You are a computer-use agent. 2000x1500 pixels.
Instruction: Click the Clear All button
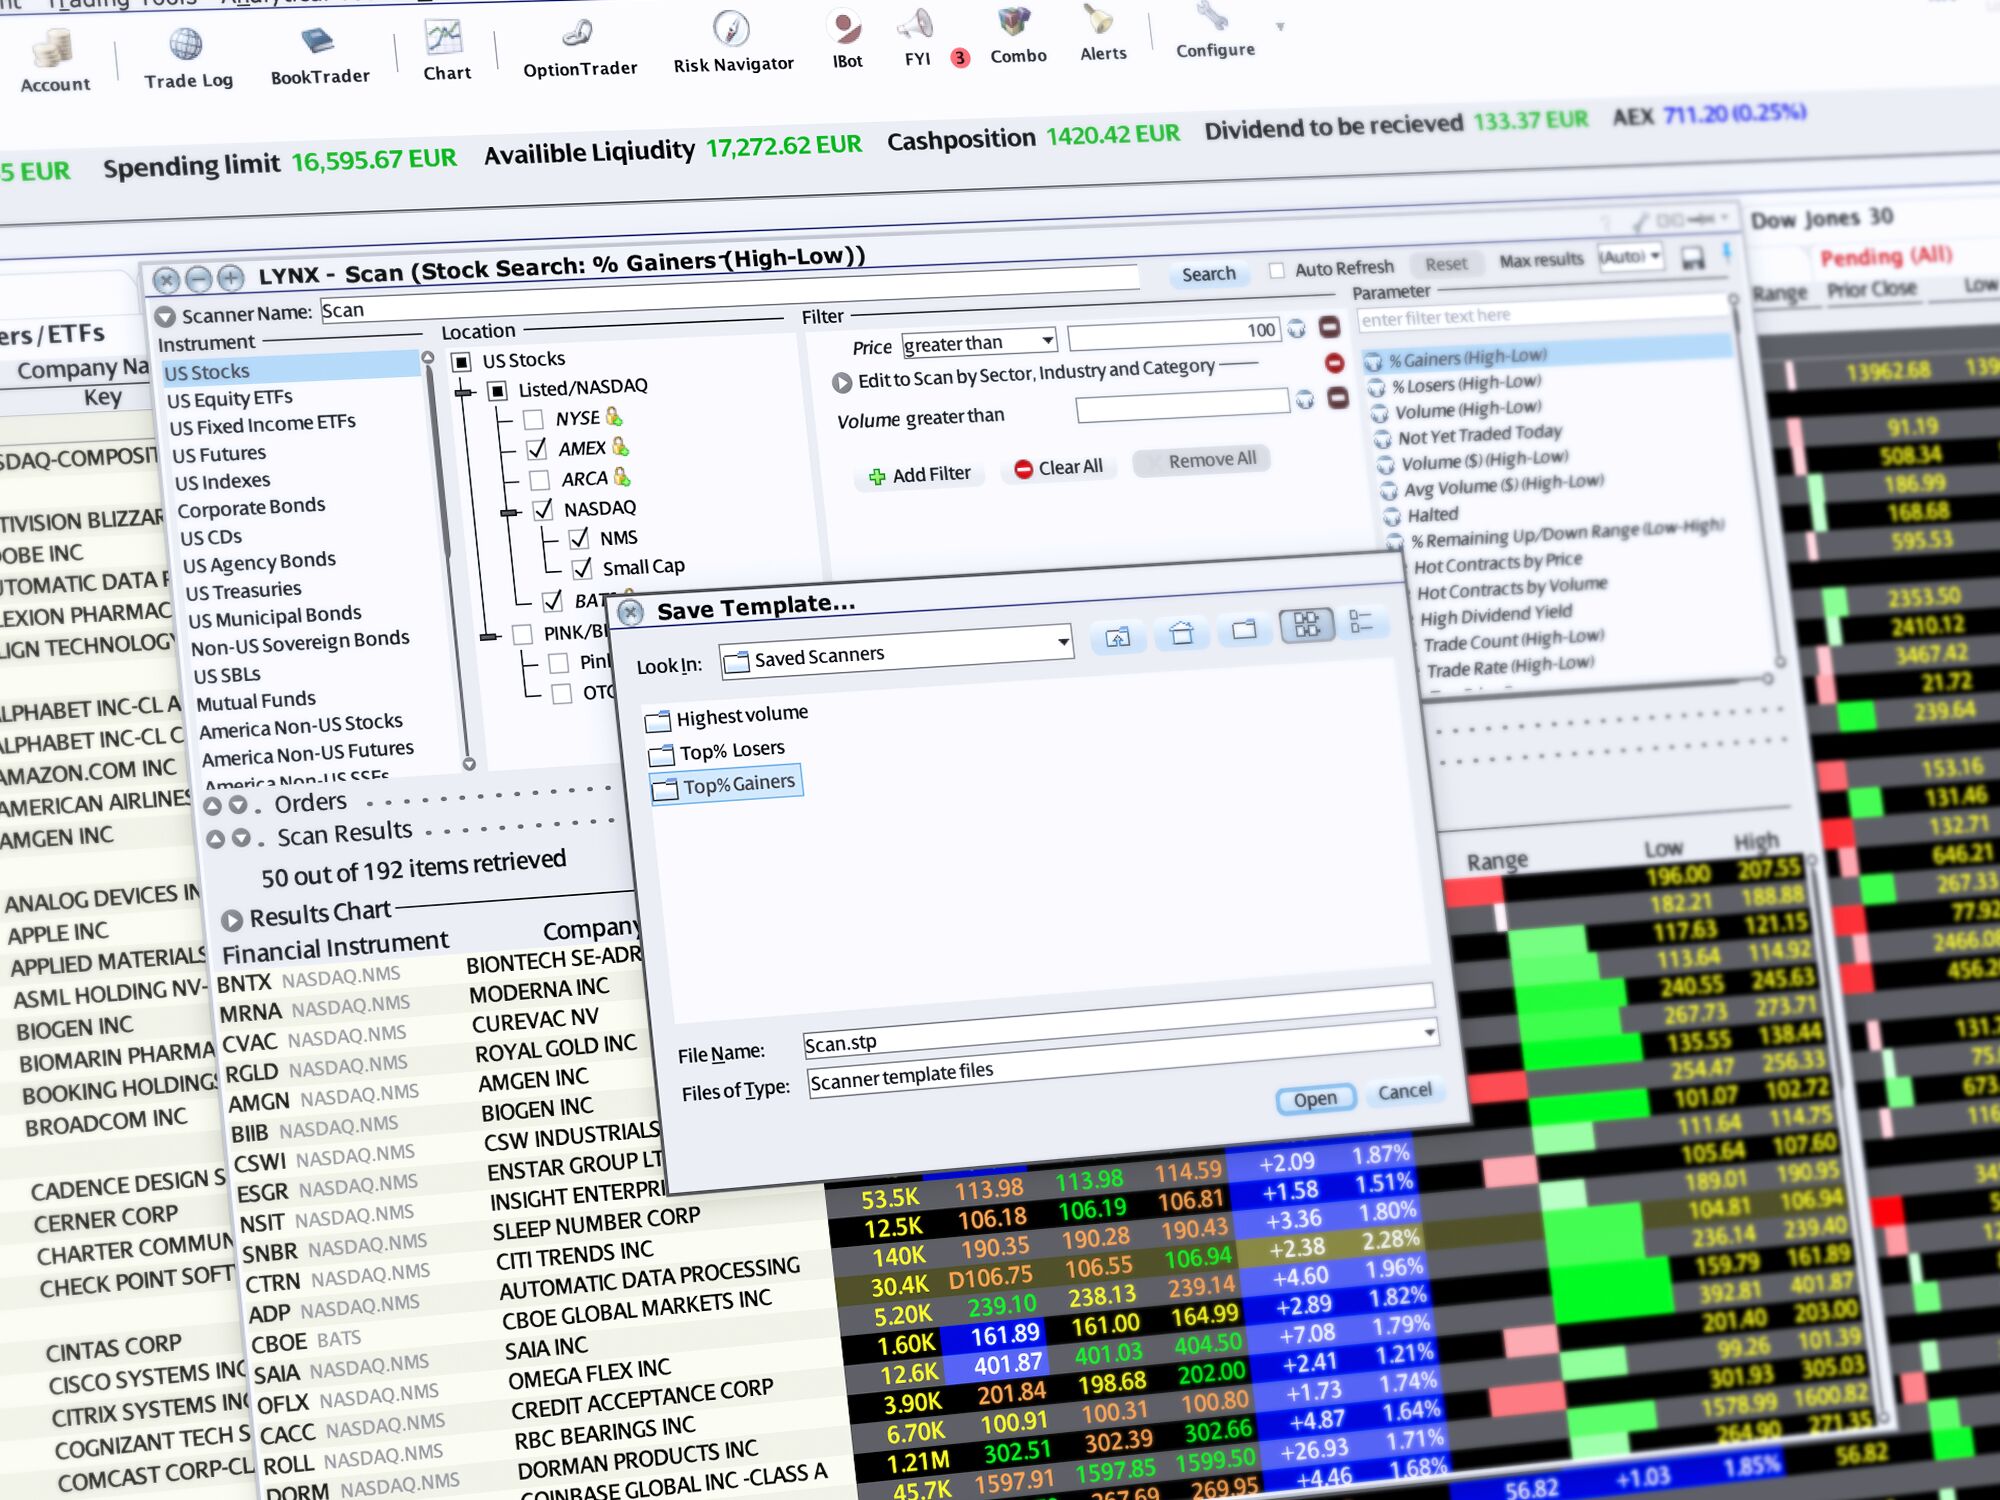pos(1058,467)
